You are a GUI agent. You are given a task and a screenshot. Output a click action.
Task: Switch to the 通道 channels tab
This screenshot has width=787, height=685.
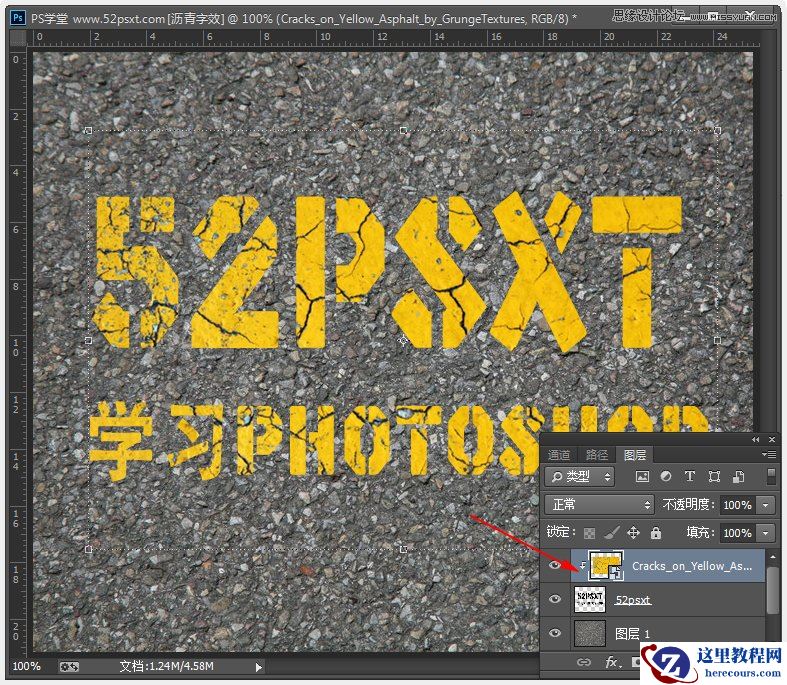coord(559,455)
